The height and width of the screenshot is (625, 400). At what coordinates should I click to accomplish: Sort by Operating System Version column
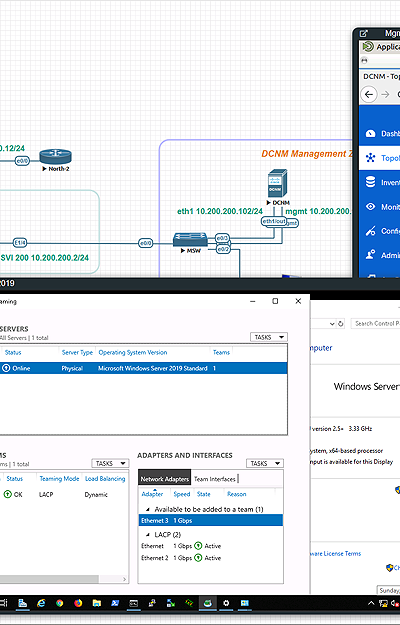[x=133, y=352]
